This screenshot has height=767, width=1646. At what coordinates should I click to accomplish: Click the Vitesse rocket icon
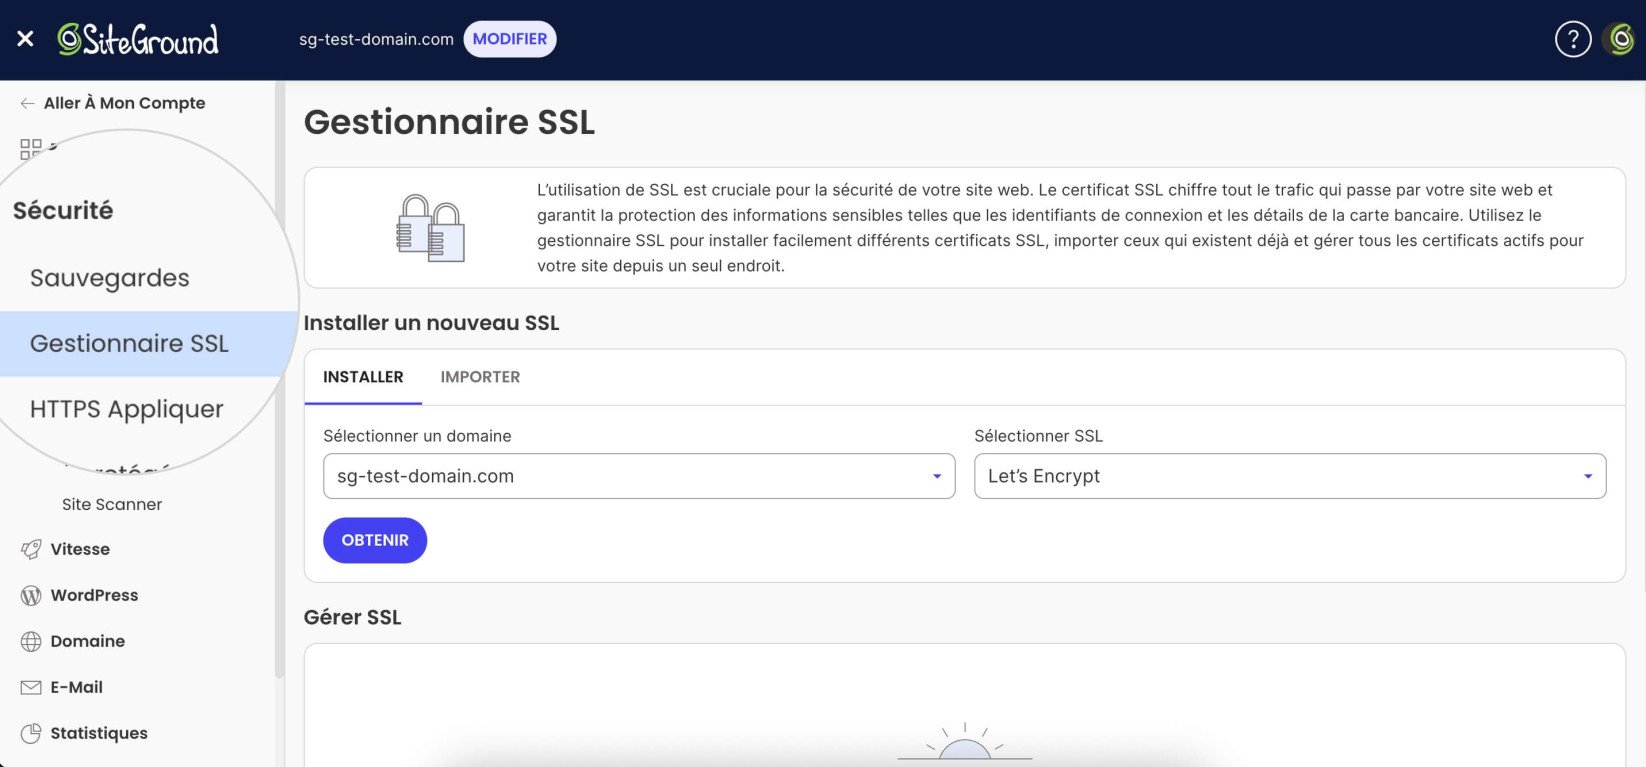pyautogui.click(x=31, y=549)
